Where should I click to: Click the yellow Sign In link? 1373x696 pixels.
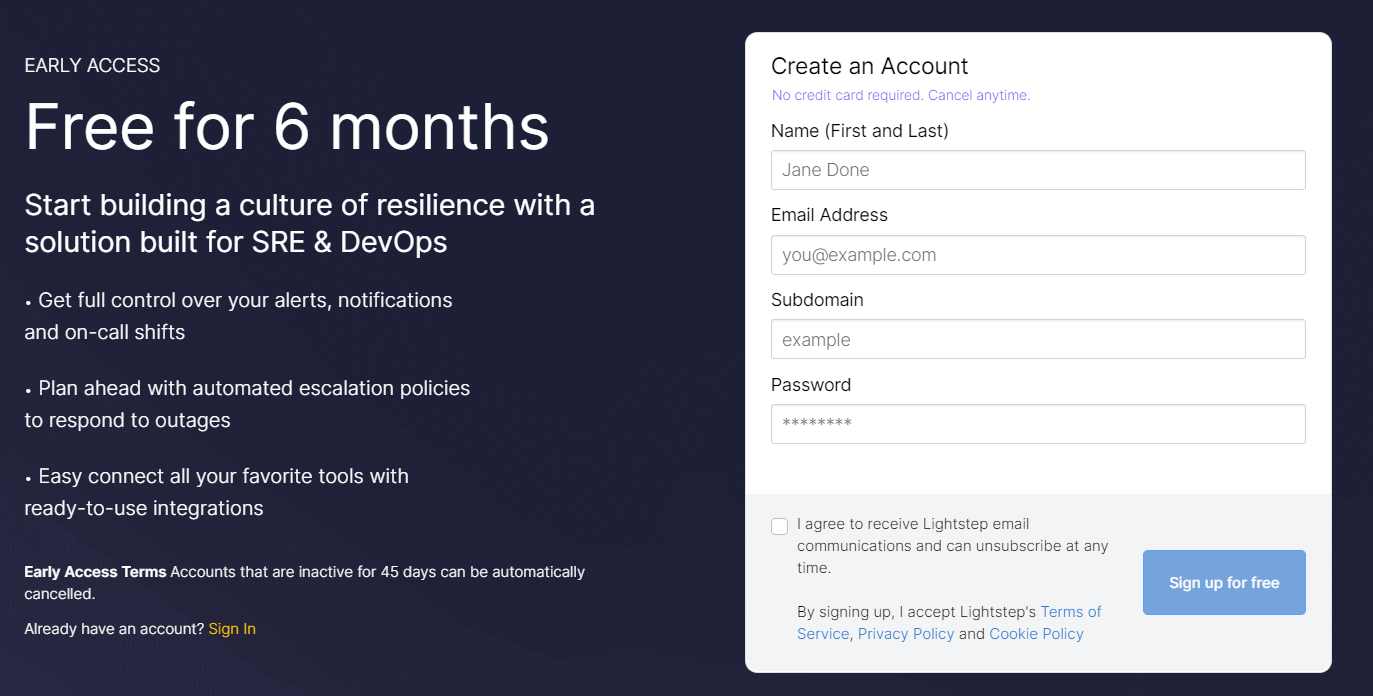(232, 629)
